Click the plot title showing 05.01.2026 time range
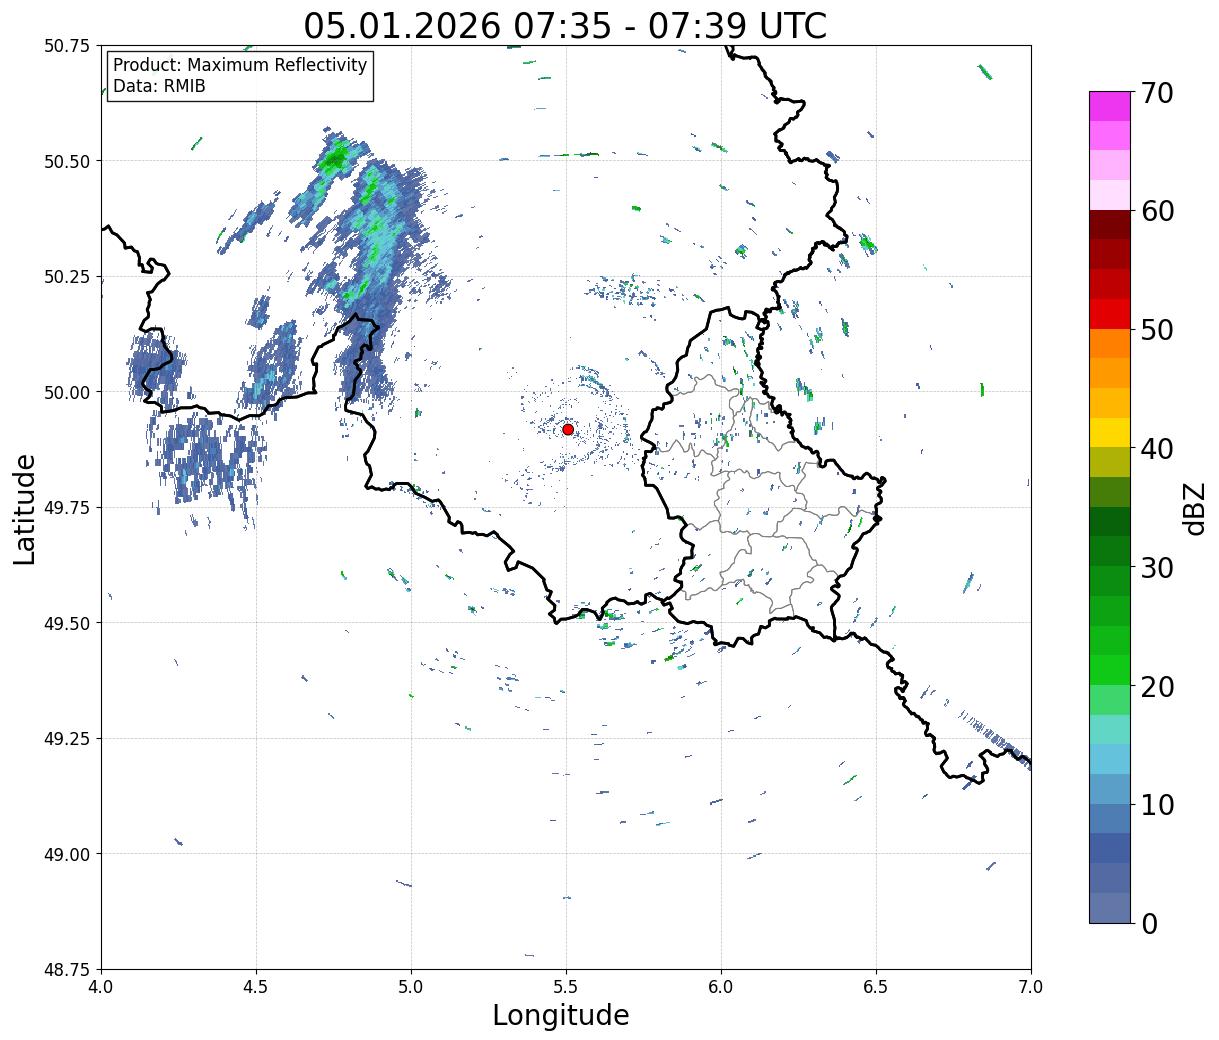 pos(565,25)
